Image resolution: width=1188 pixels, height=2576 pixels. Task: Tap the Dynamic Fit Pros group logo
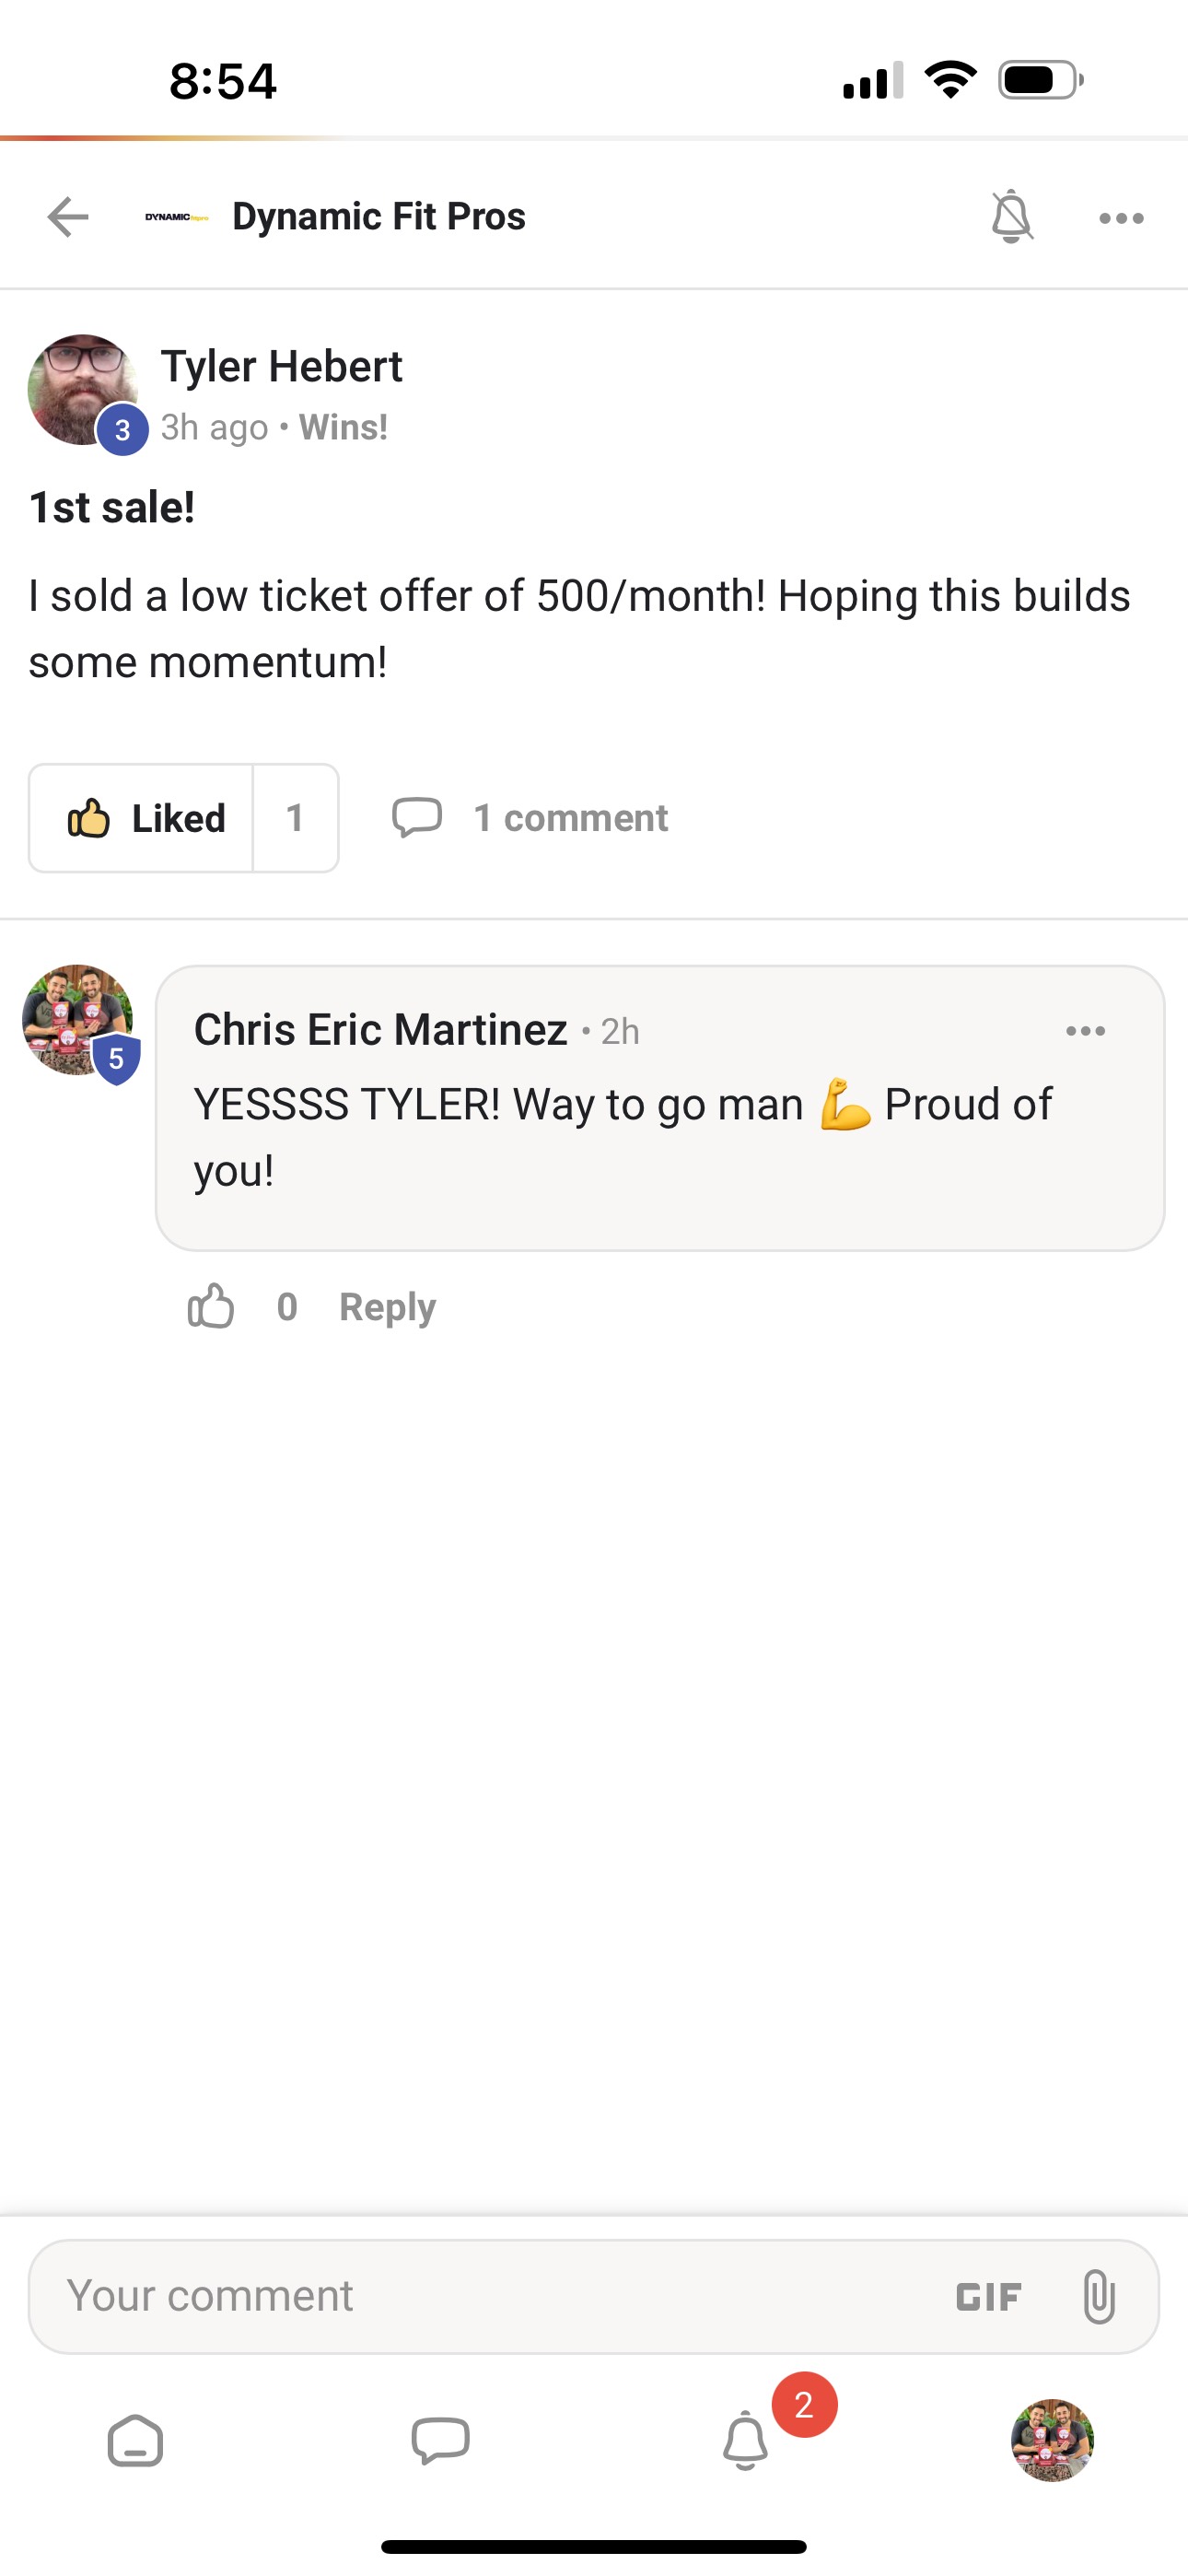tap(176, 217)
